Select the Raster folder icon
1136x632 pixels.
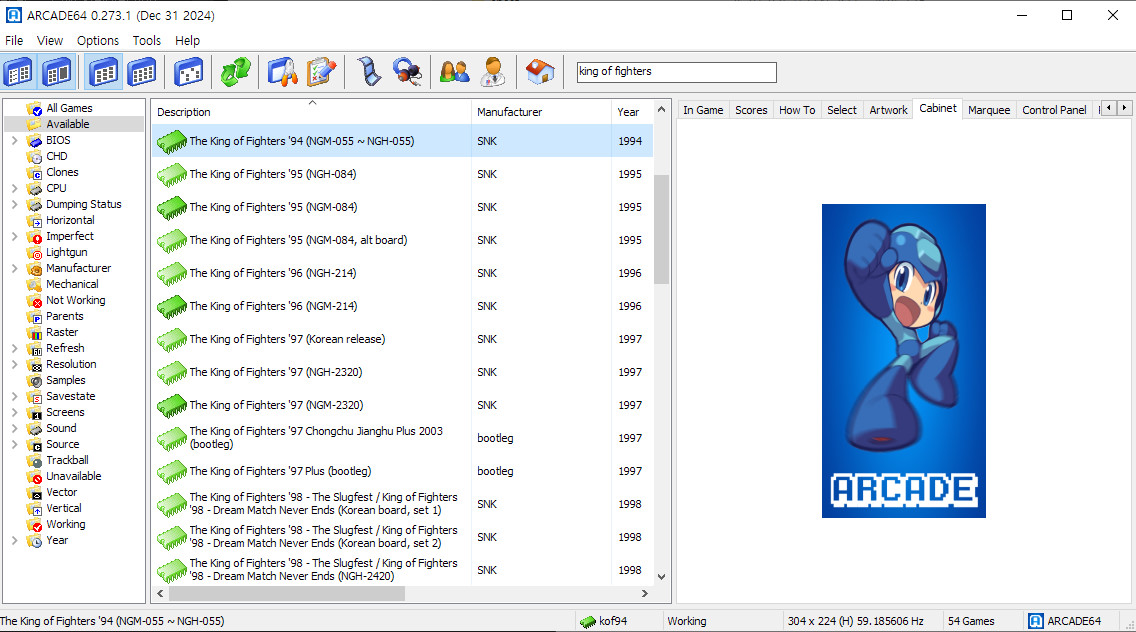click(34, 332)
